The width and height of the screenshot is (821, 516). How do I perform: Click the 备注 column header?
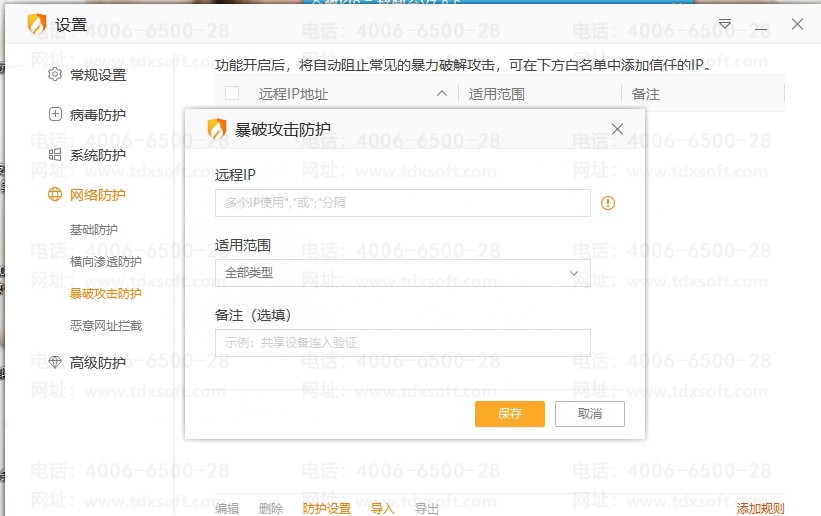click(x=646, y=94)
